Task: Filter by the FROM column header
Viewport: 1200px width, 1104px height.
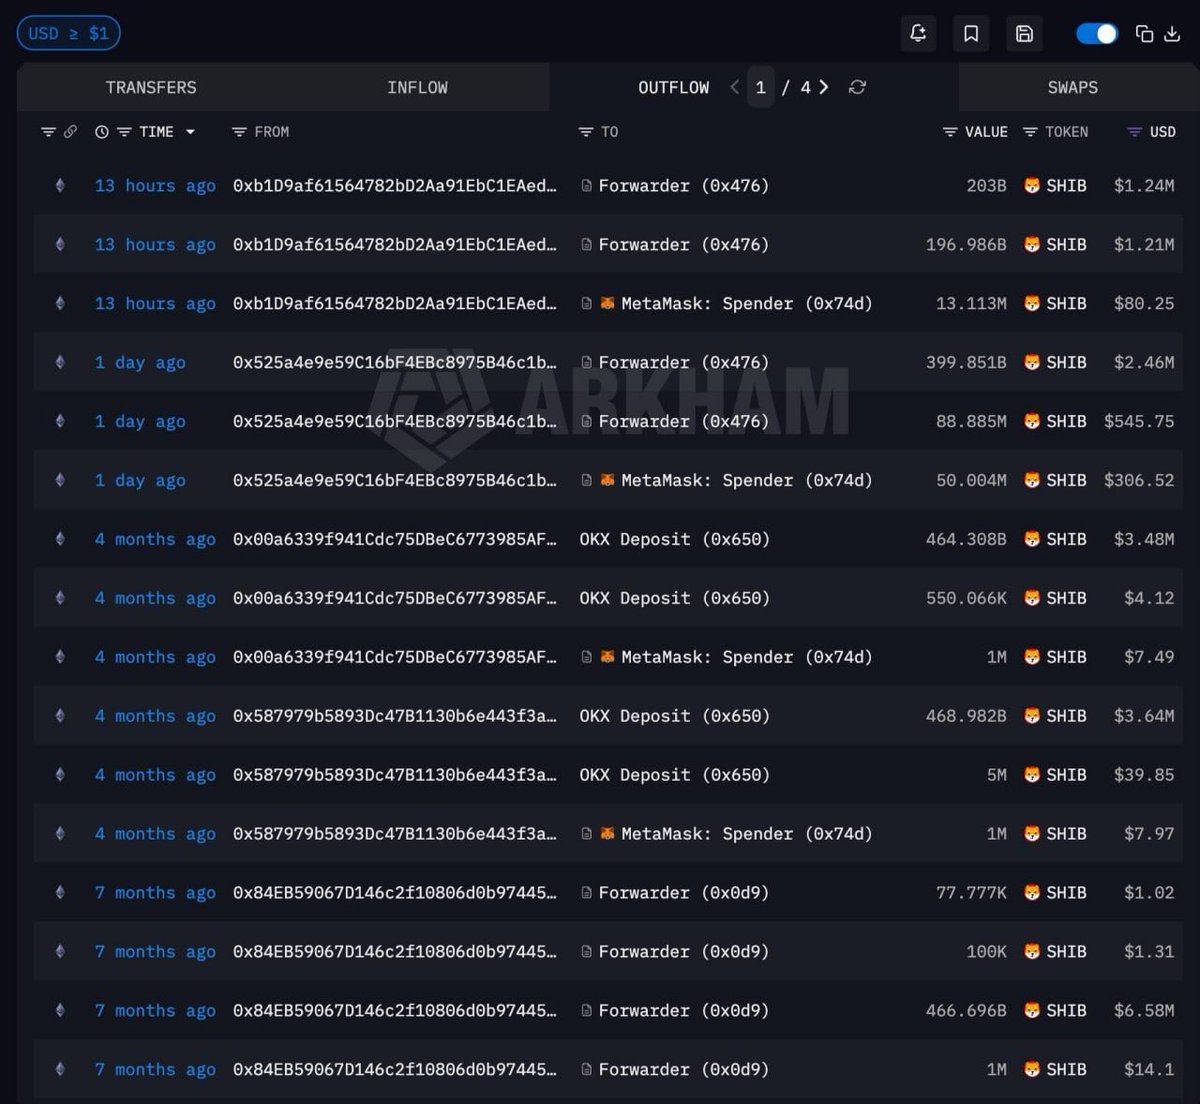Action: pyautogui.click(x=260, y=132)
